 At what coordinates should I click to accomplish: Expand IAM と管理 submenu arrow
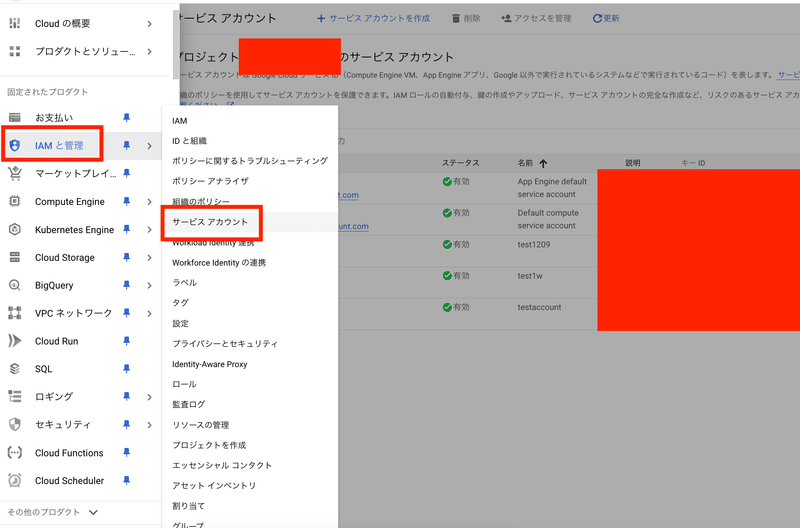[149, 146]
